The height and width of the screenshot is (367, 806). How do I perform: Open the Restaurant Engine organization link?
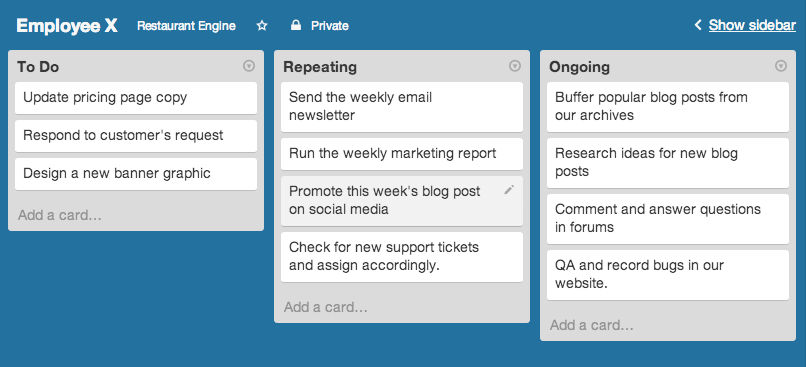pos(186,26)
